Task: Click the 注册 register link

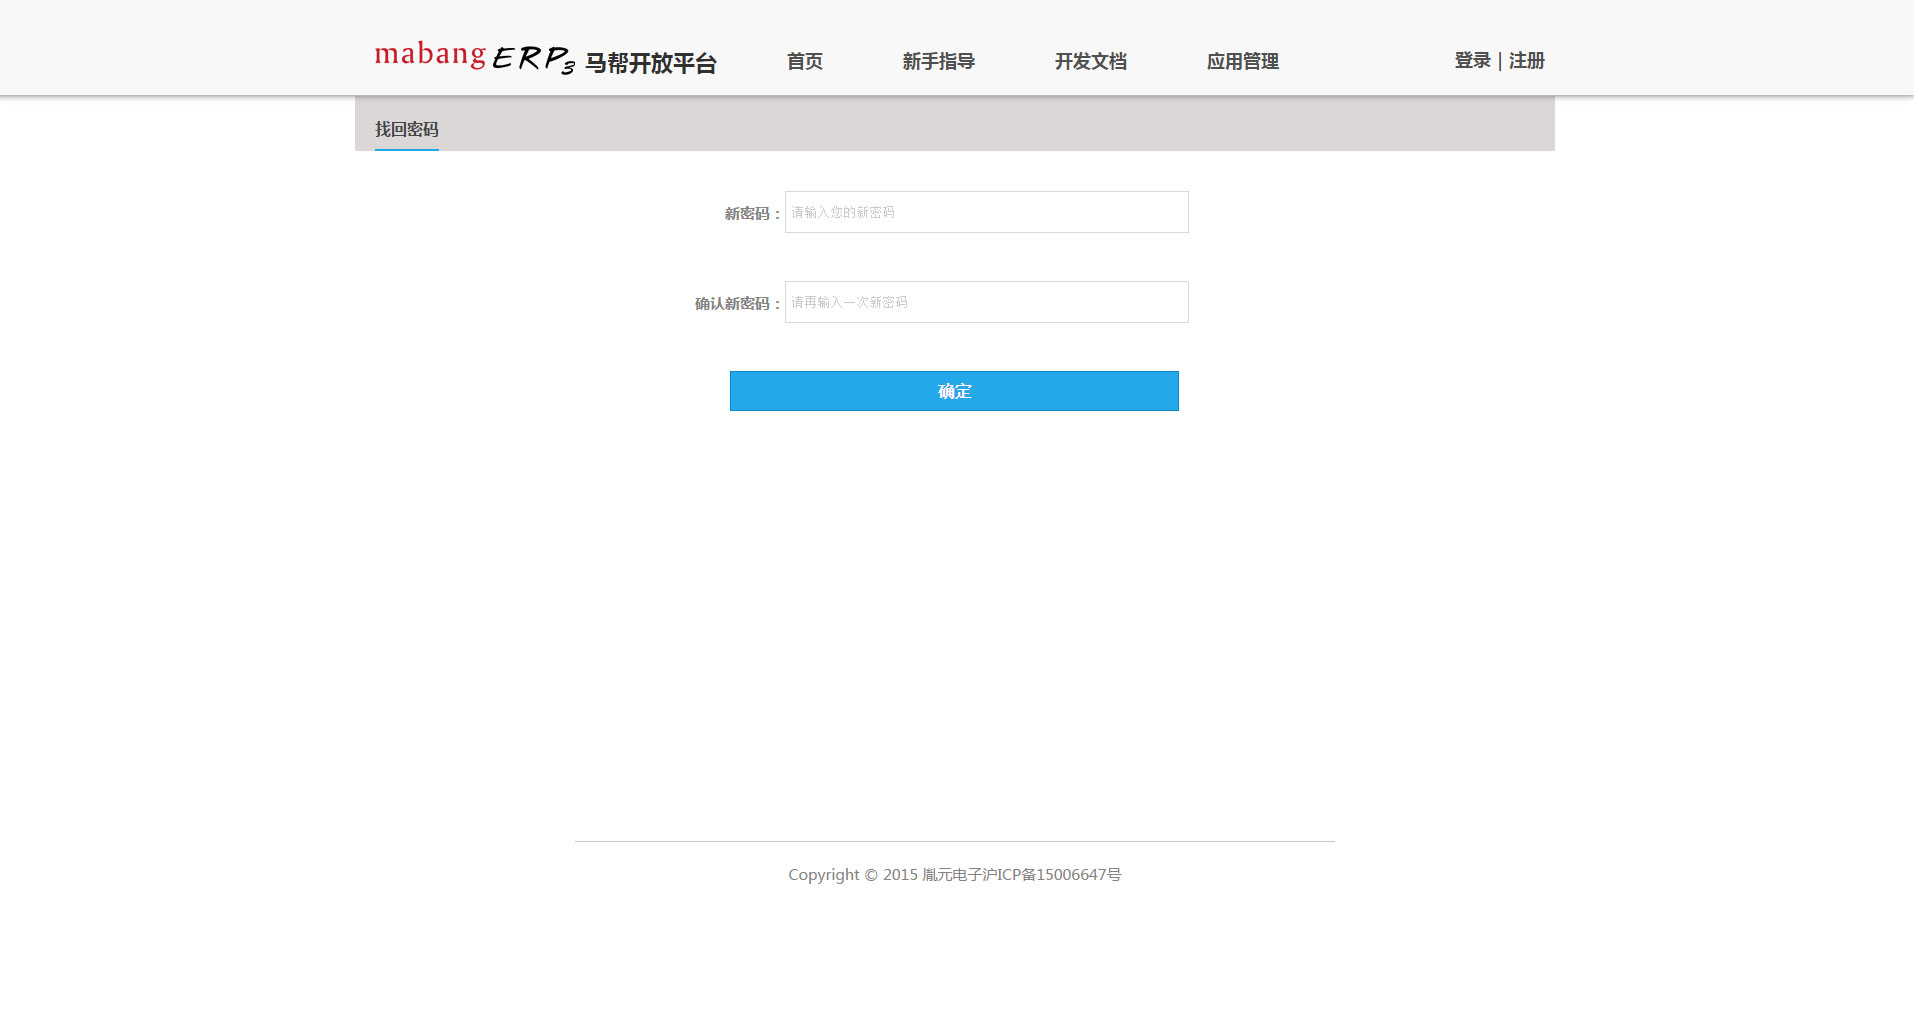Action: [1527, 60]
